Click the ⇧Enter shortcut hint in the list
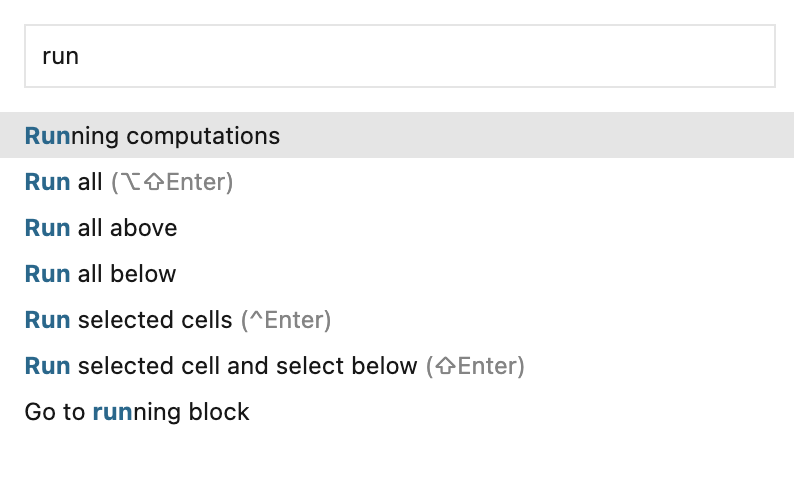 475,366
